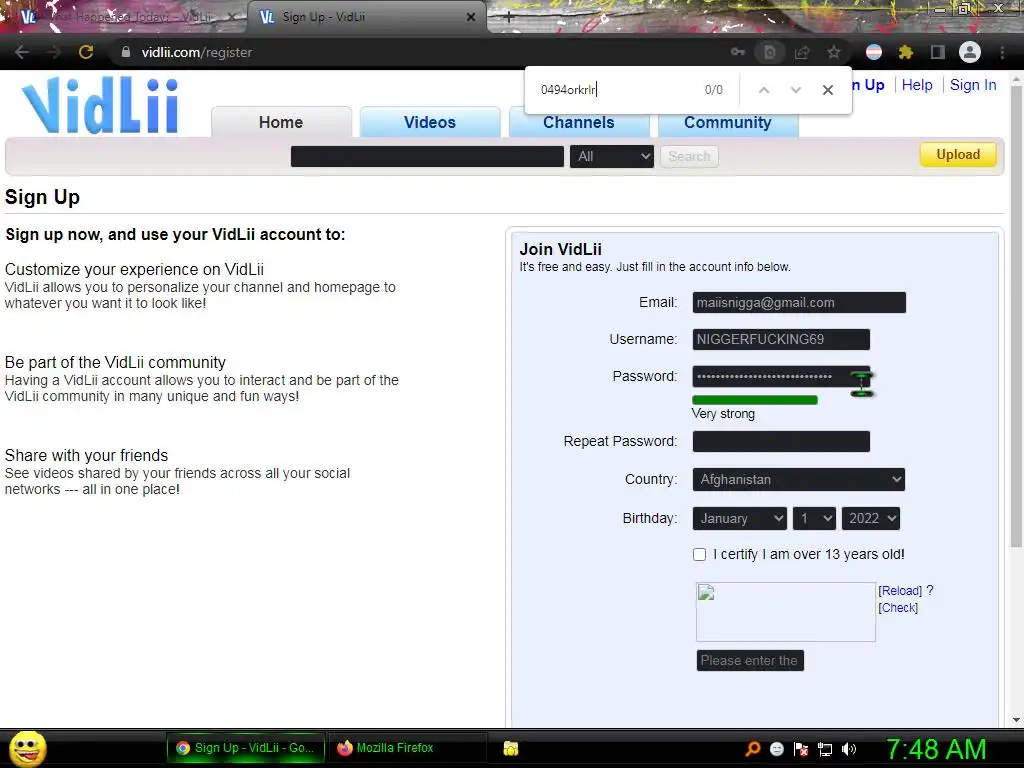This screenshot has width=1024, height=768.
Task: Open the folder icon in taskbar
Action: pyautogui.click(x=511, y=748)
